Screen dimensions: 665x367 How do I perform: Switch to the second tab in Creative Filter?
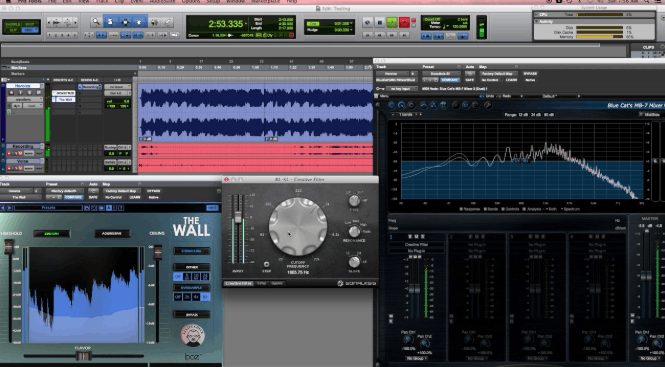point(262,283)
